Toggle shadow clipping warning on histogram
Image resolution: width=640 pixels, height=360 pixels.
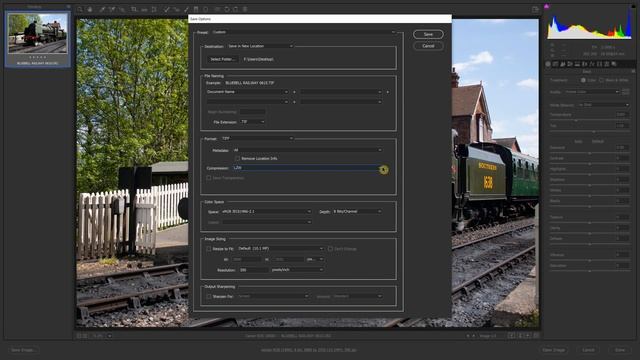click(547, 6)
